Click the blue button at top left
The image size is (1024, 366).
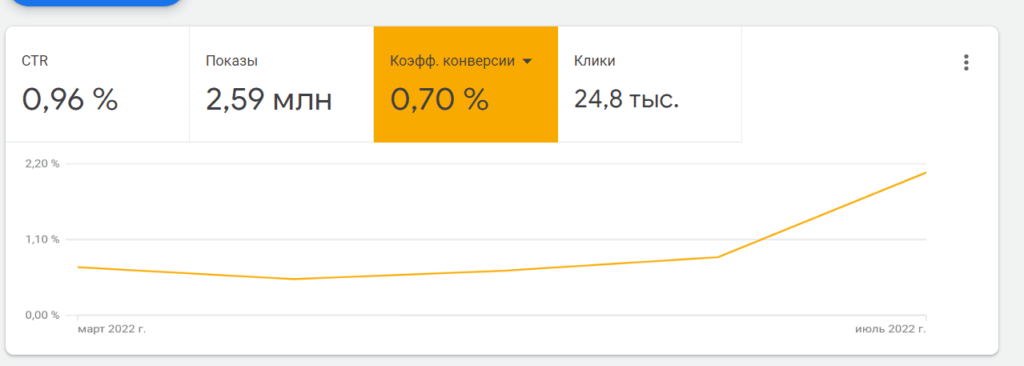(x=97, y=3)
